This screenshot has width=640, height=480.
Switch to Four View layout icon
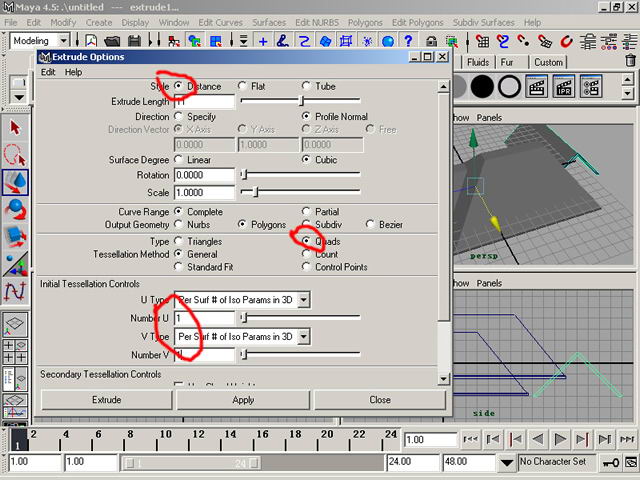pos(15,351)
